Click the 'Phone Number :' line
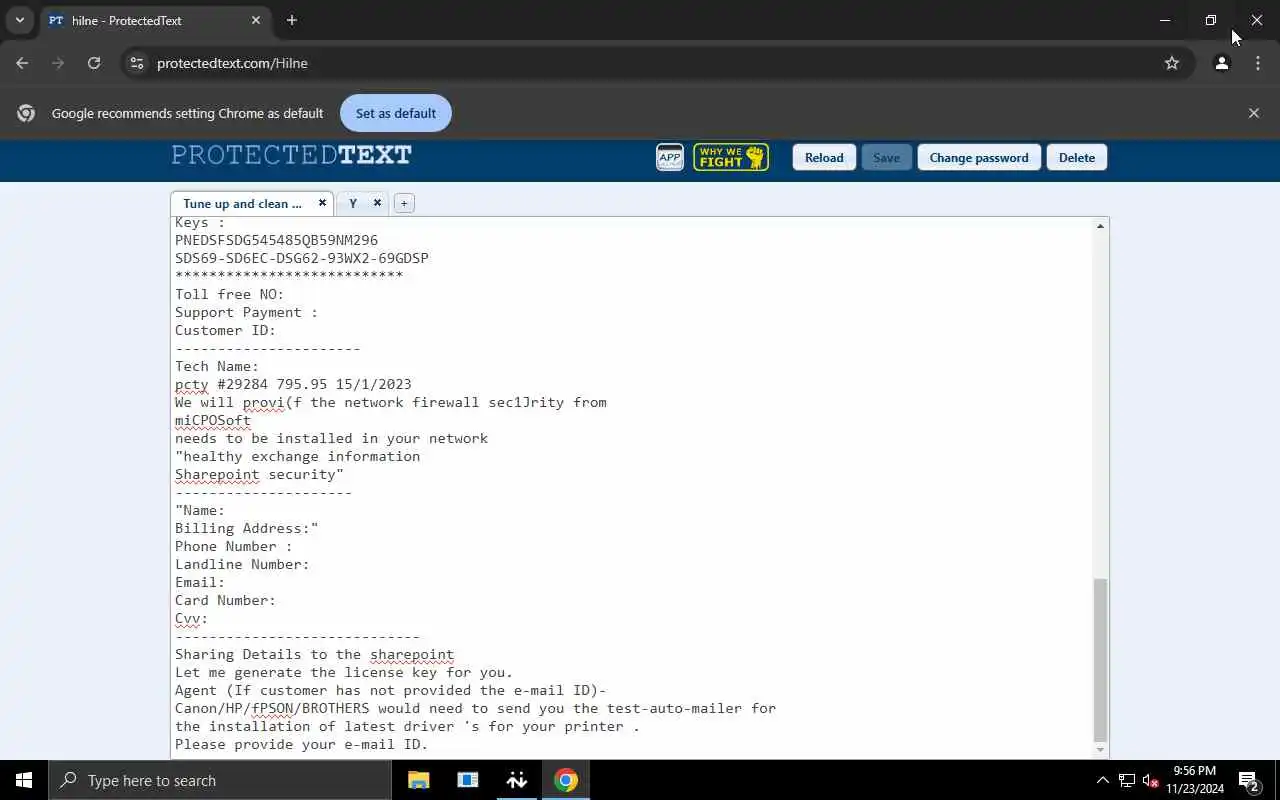The height and width of the screenshot is (800, 1280). (x=234, y=546)
